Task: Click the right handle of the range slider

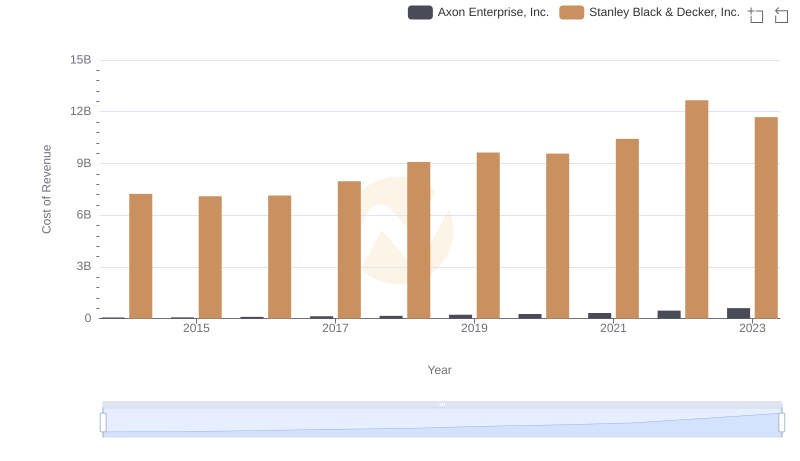Action: click(782, 423)
